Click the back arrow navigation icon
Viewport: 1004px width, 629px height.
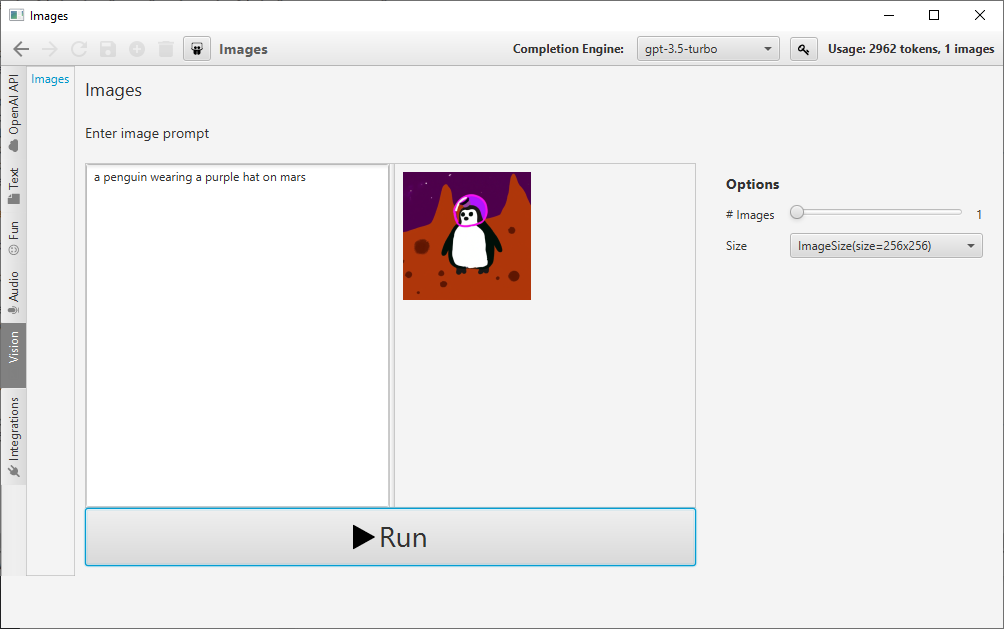pyautogui.click(x=21, y=49)
